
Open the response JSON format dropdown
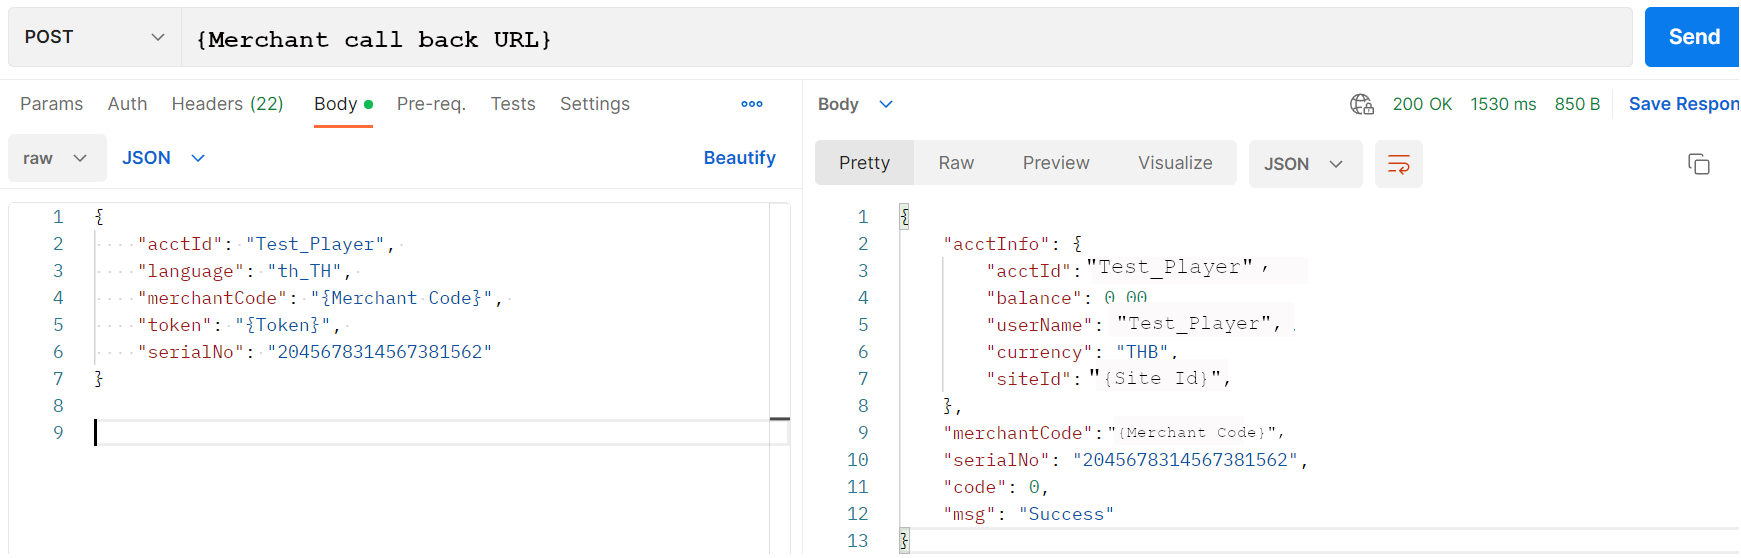[x=1304, y=164]
